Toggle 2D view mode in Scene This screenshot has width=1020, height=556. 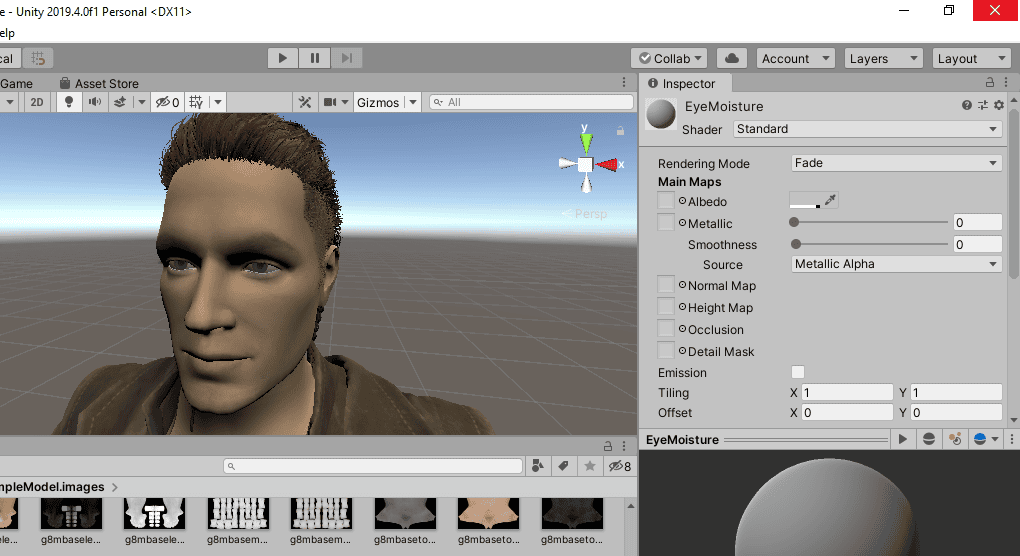click(x=37, y=102)
